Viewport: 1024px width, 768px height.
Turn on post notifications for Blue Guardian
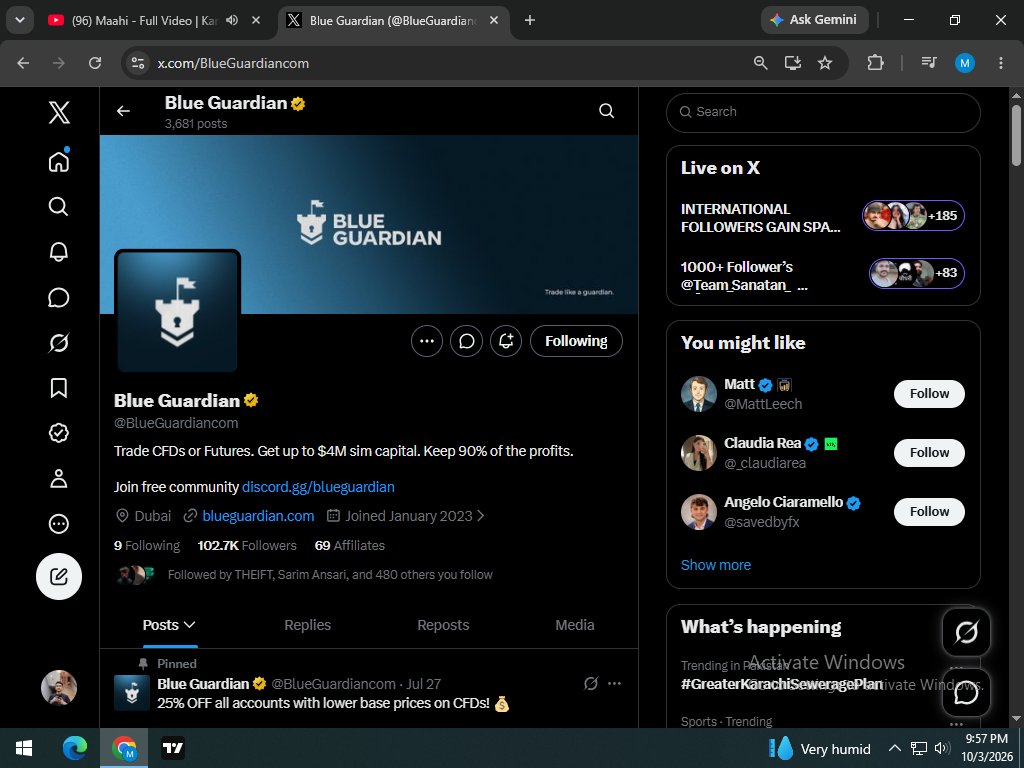506,341
